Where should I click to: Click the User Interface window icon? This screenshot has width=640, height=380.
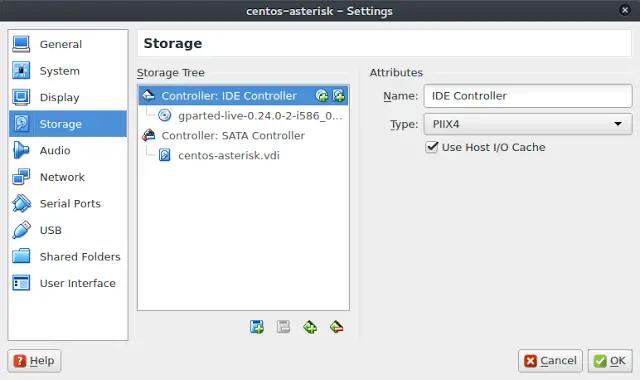click(x=21, y=283)
